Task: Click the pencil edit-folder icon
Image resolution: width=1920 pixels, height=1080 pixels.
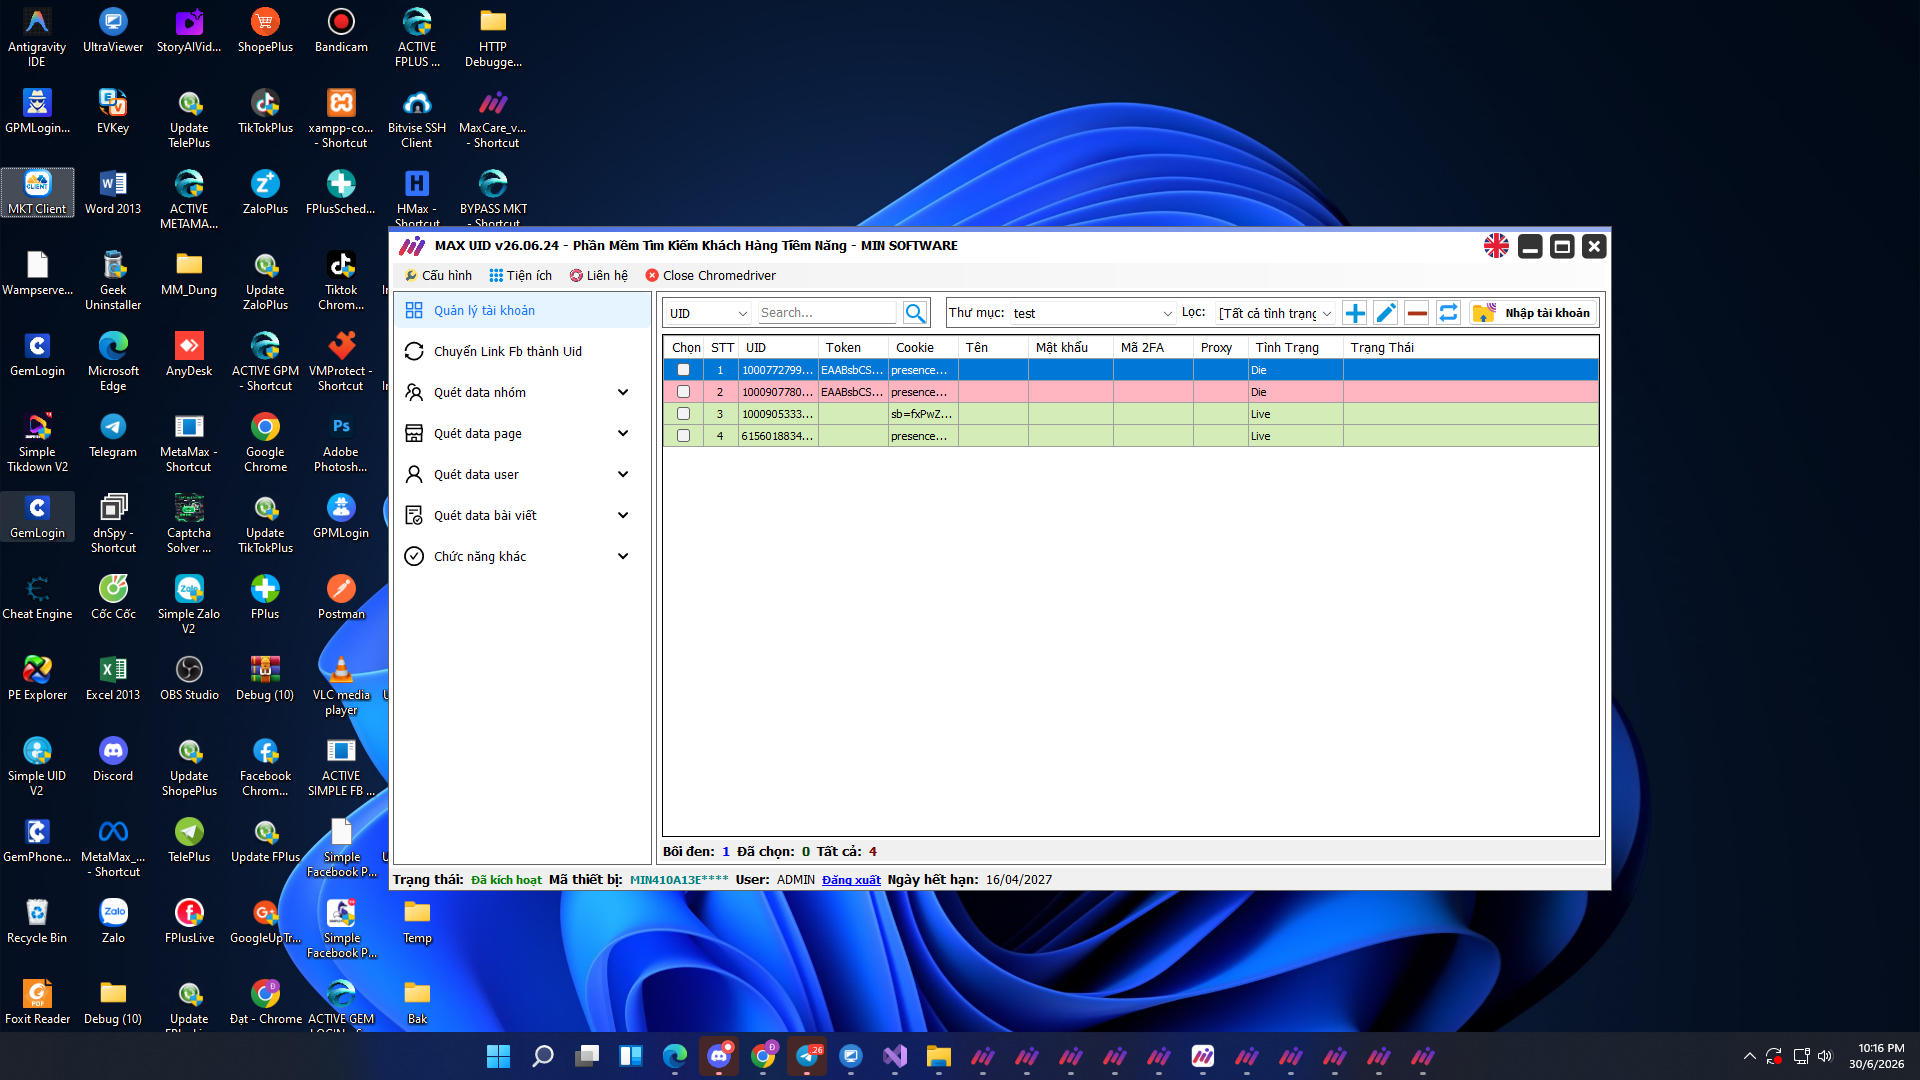Action: click(x=1386, y=313)
